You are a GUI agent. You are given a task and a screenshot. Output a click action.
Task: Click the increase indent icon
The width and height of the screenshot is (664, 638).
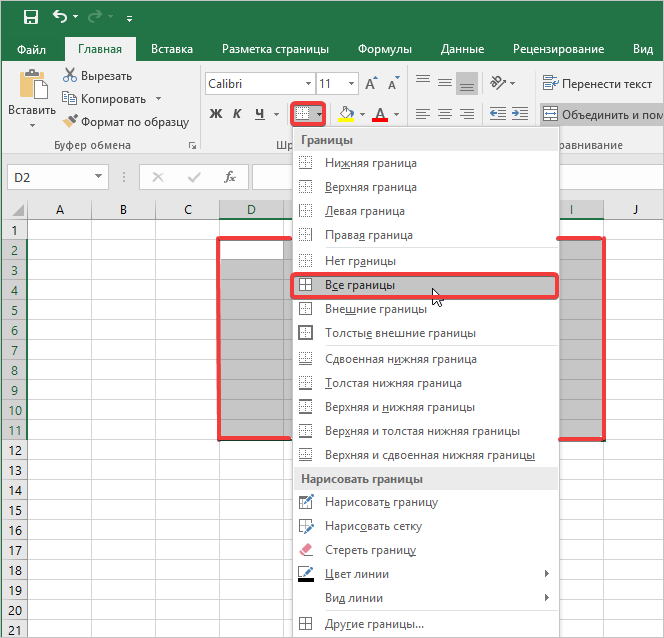520,114
